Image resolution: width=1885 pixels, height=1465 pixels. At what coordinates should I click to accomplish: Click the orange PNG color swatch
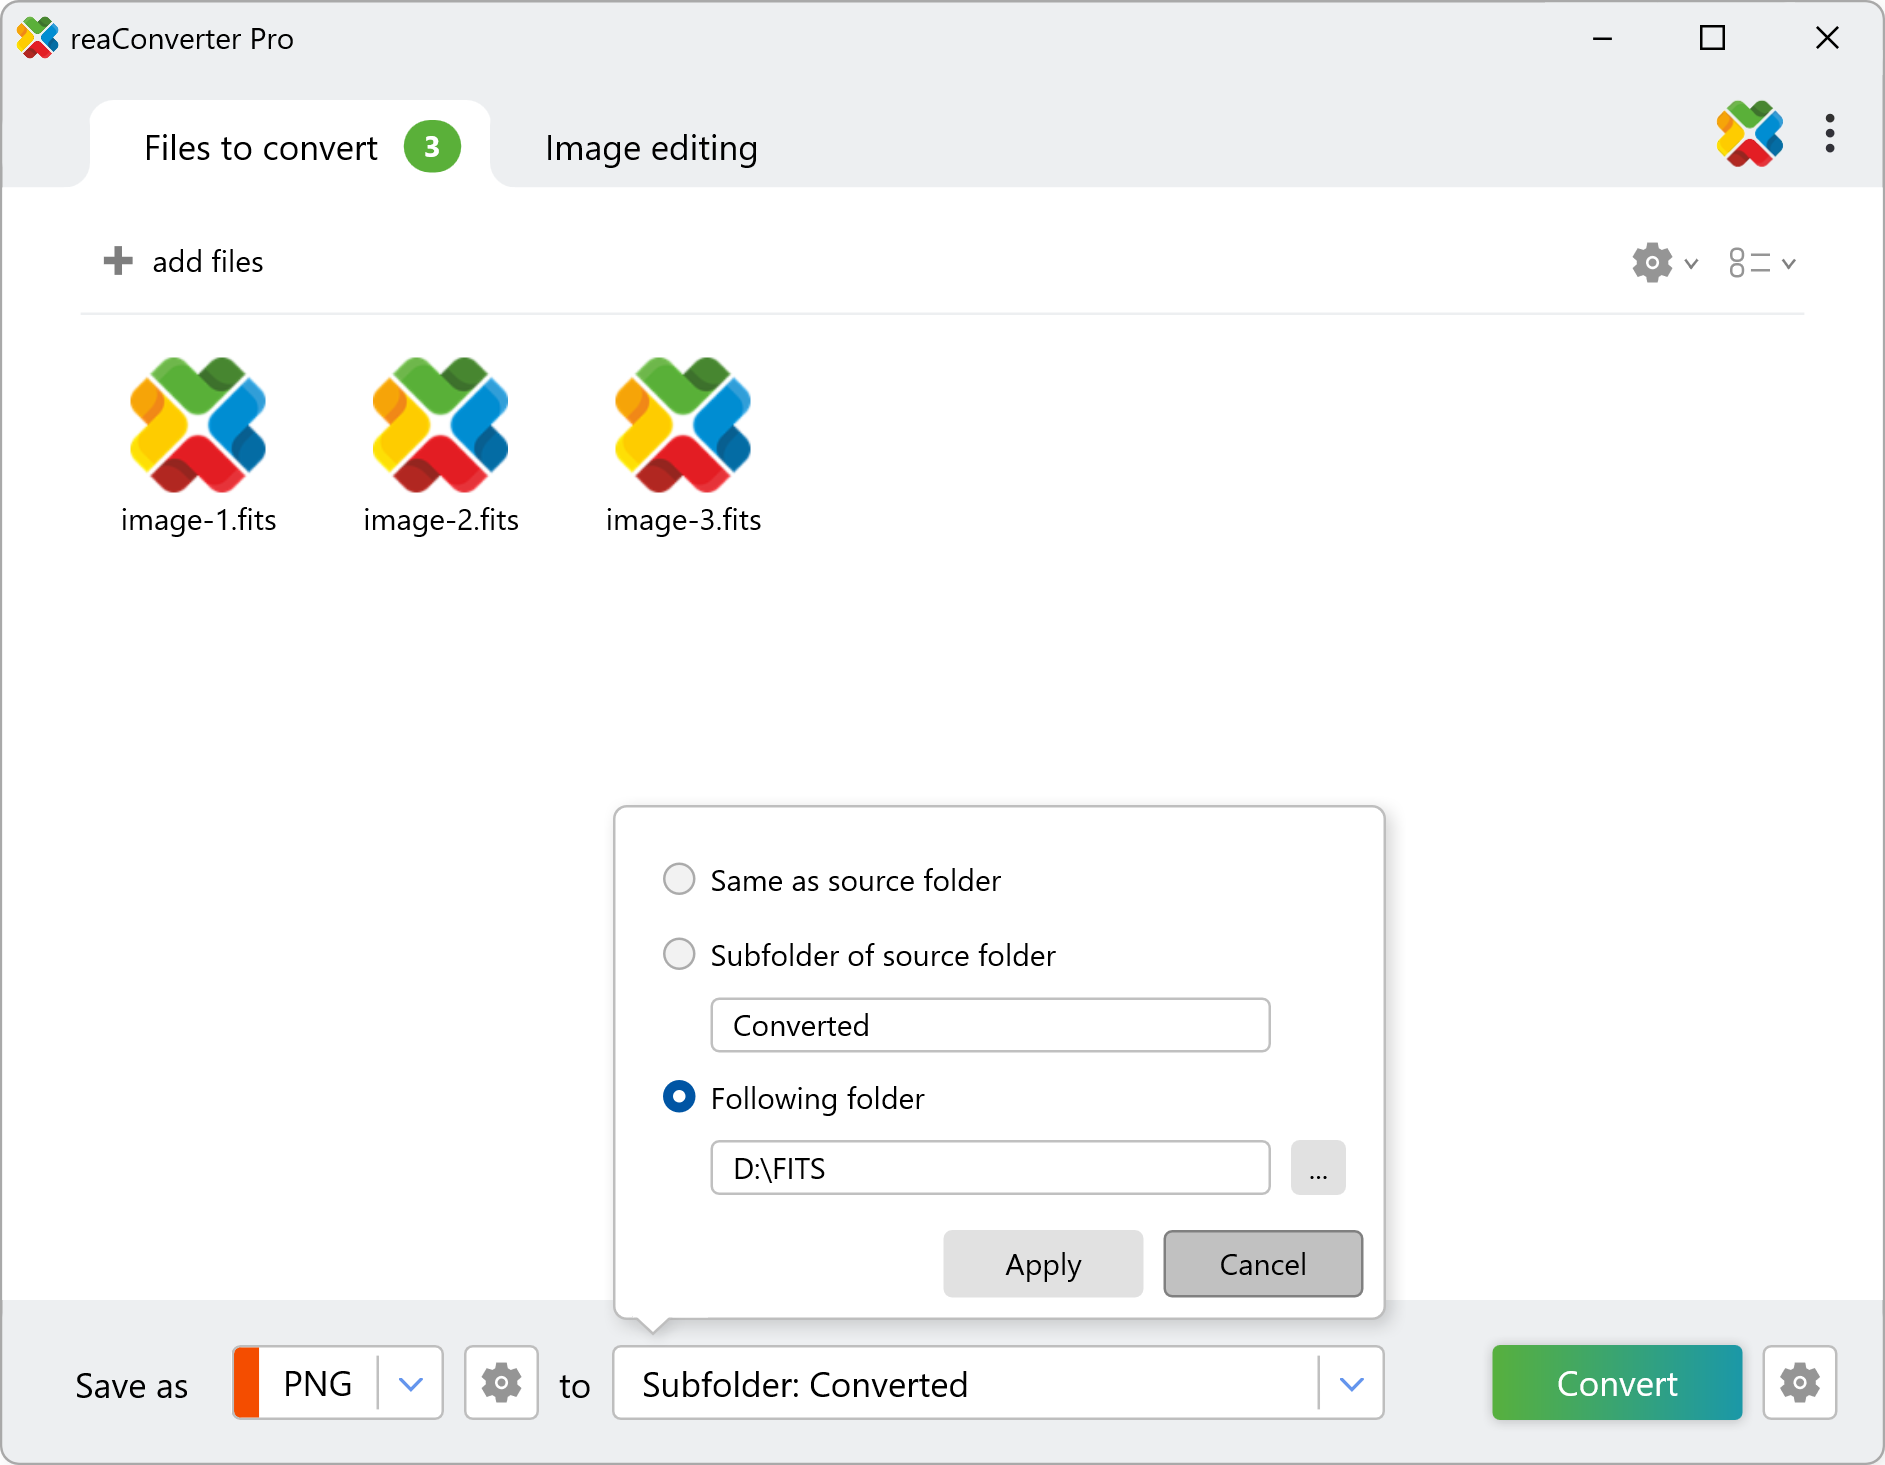point(246,1383)
